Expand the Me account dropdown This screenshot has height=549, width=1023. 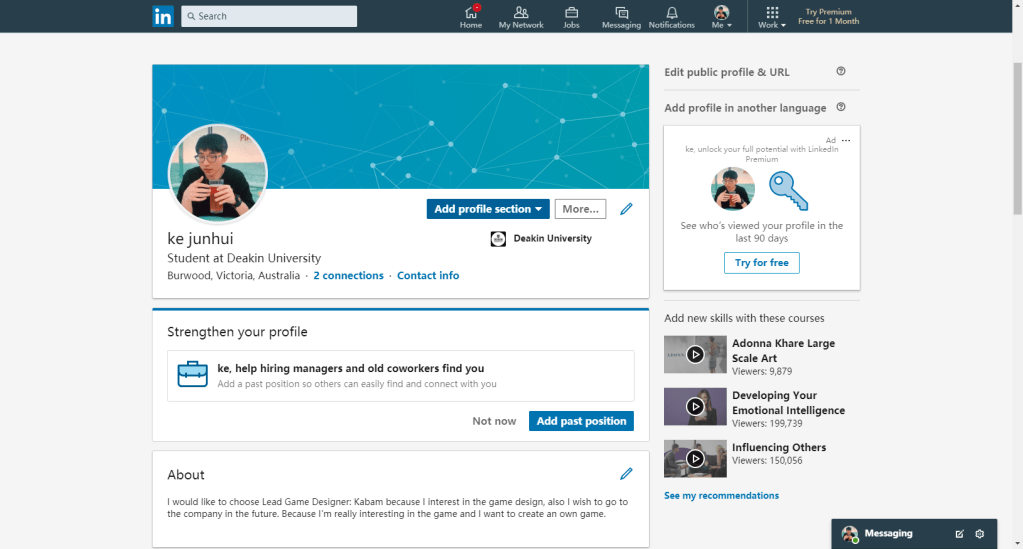[x=721, y=17]
